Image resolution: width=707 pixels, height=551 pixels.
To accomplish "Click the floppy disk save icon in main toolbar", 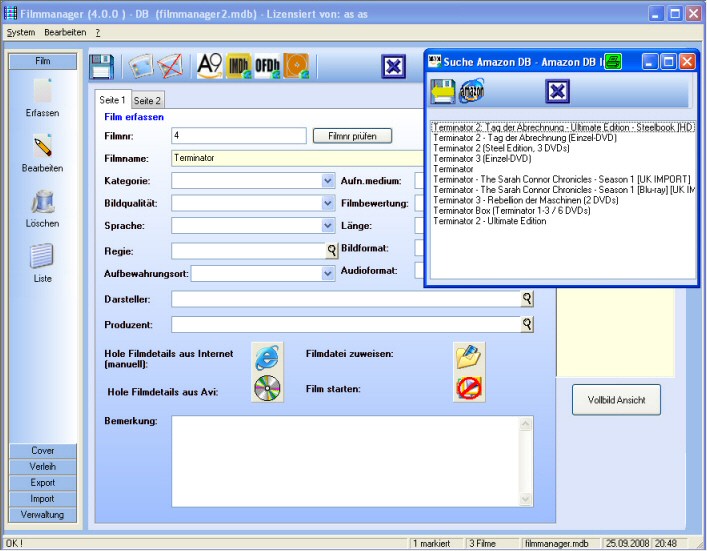I will (102, 67).
